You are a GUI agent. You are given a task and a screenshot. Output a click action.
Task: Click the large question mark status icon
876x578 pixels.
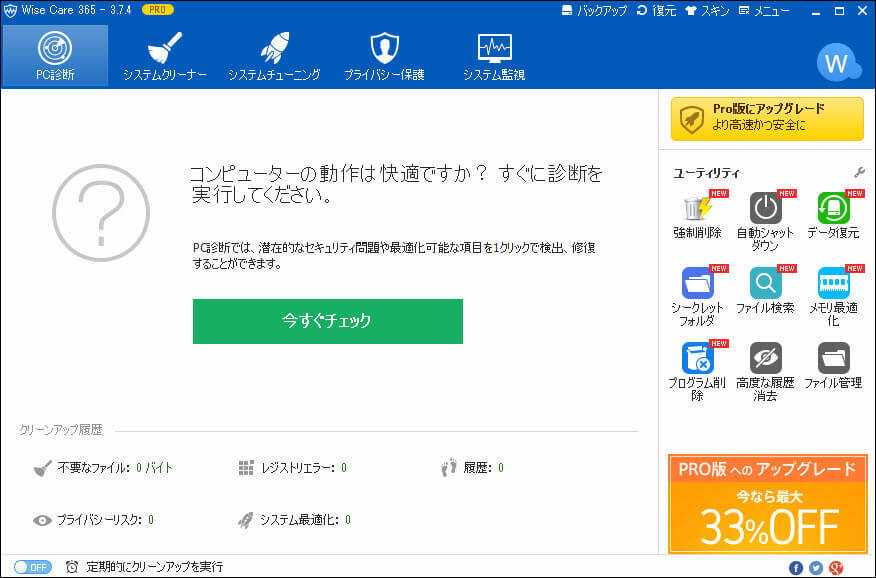pyautogui.click(x=101, y=213)
